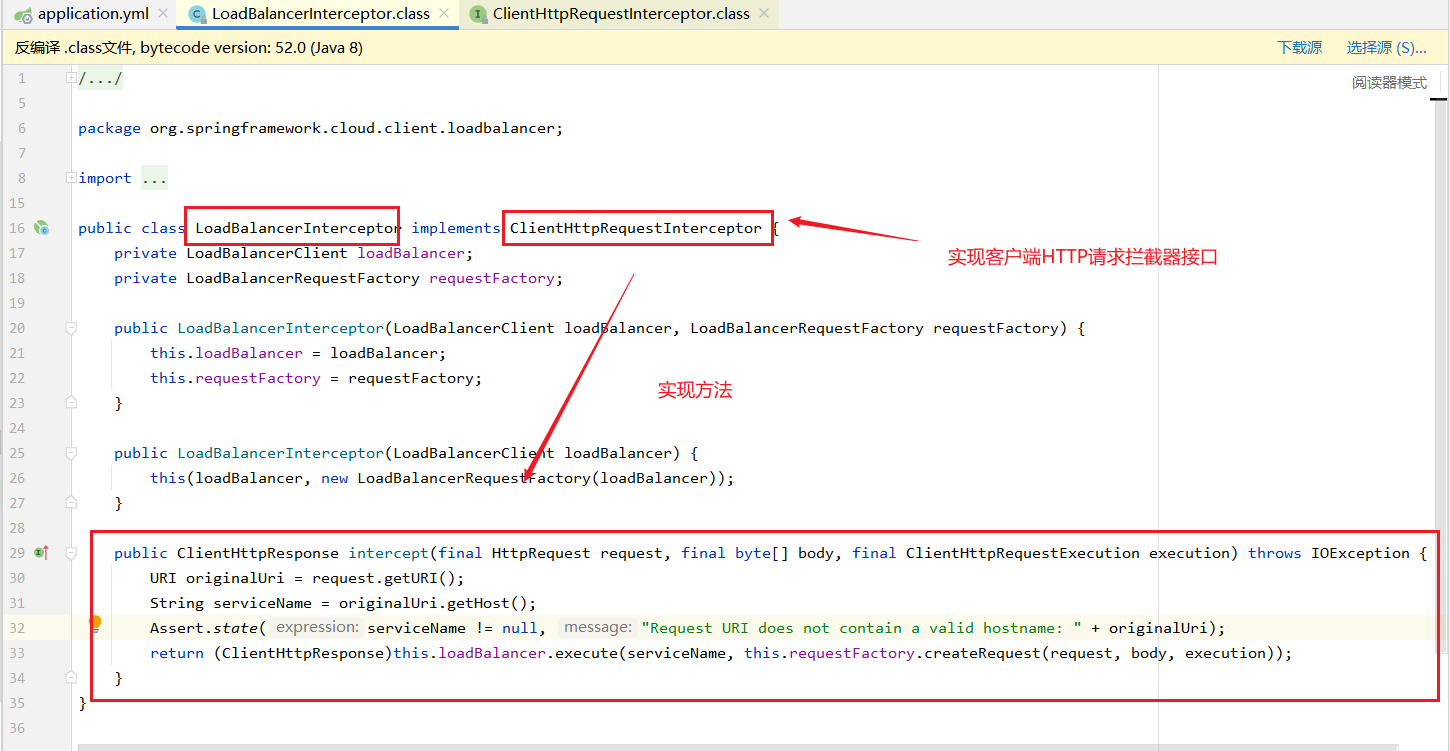Click the 选择源 (S)... link
This screenshot has width=1450, height=751.
[1386, 47]
